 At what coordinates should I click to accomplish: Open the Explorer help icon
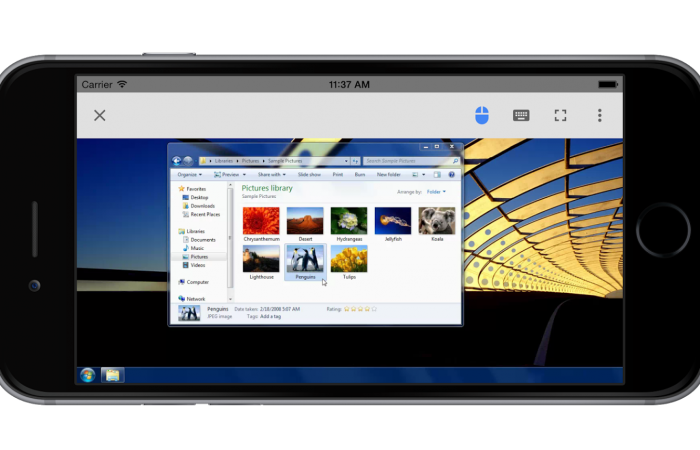tap(452, 174)
